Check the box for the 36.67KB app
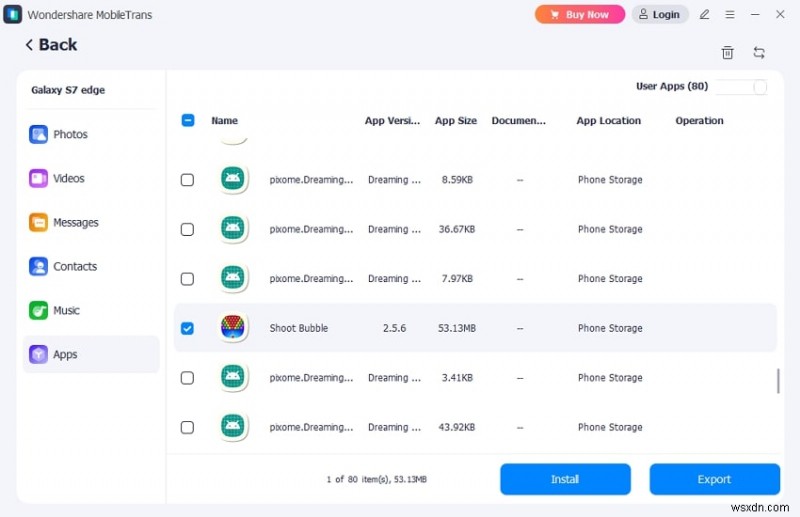This screenshot has height=517, width=800. coord(187,229)
